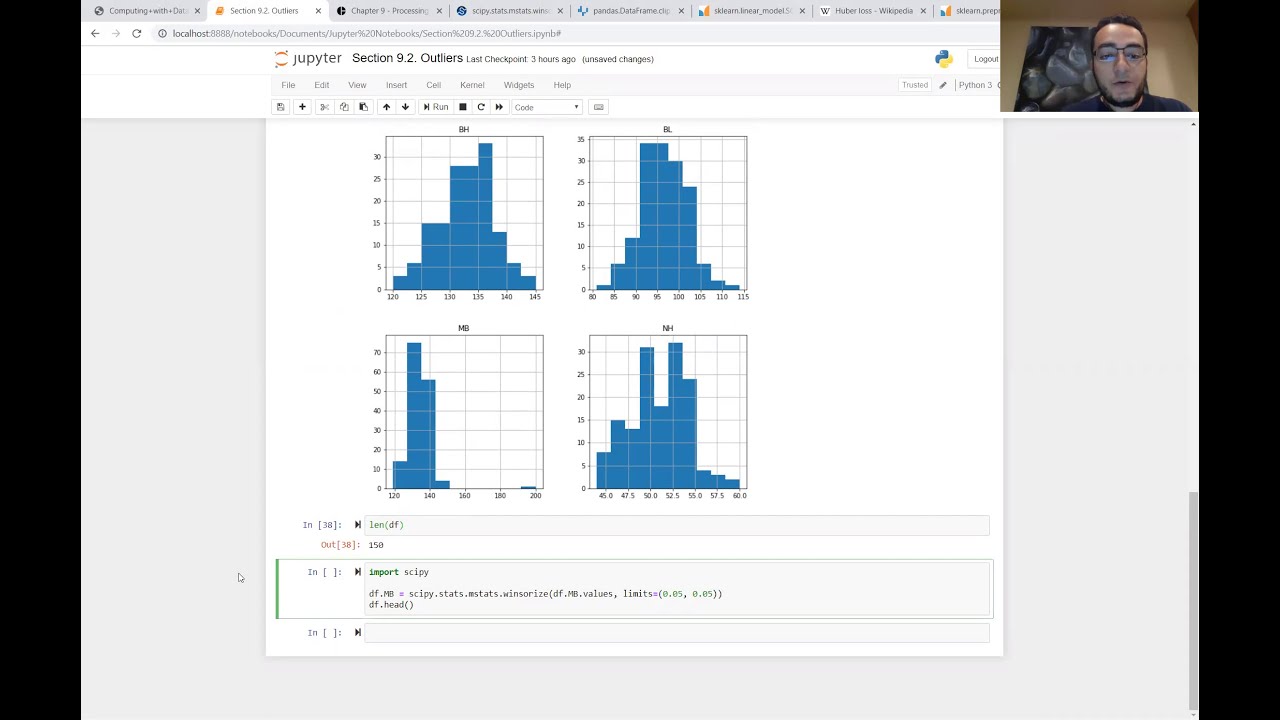Click inside the len(df) code cell
This screenshot has width=1280, height=720.
pyautogui.click(x=677, y=525)
